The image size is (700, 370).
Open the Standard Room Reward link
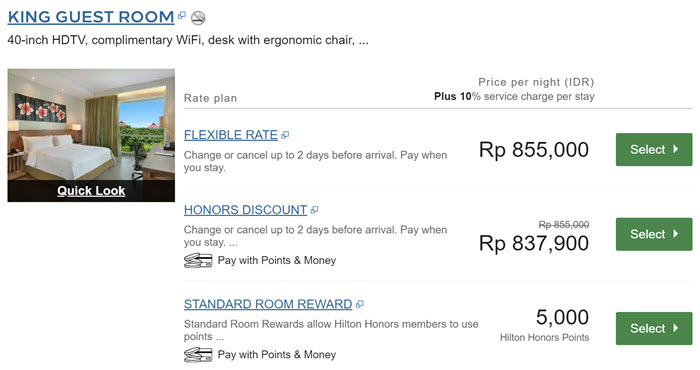pos(268,304)
